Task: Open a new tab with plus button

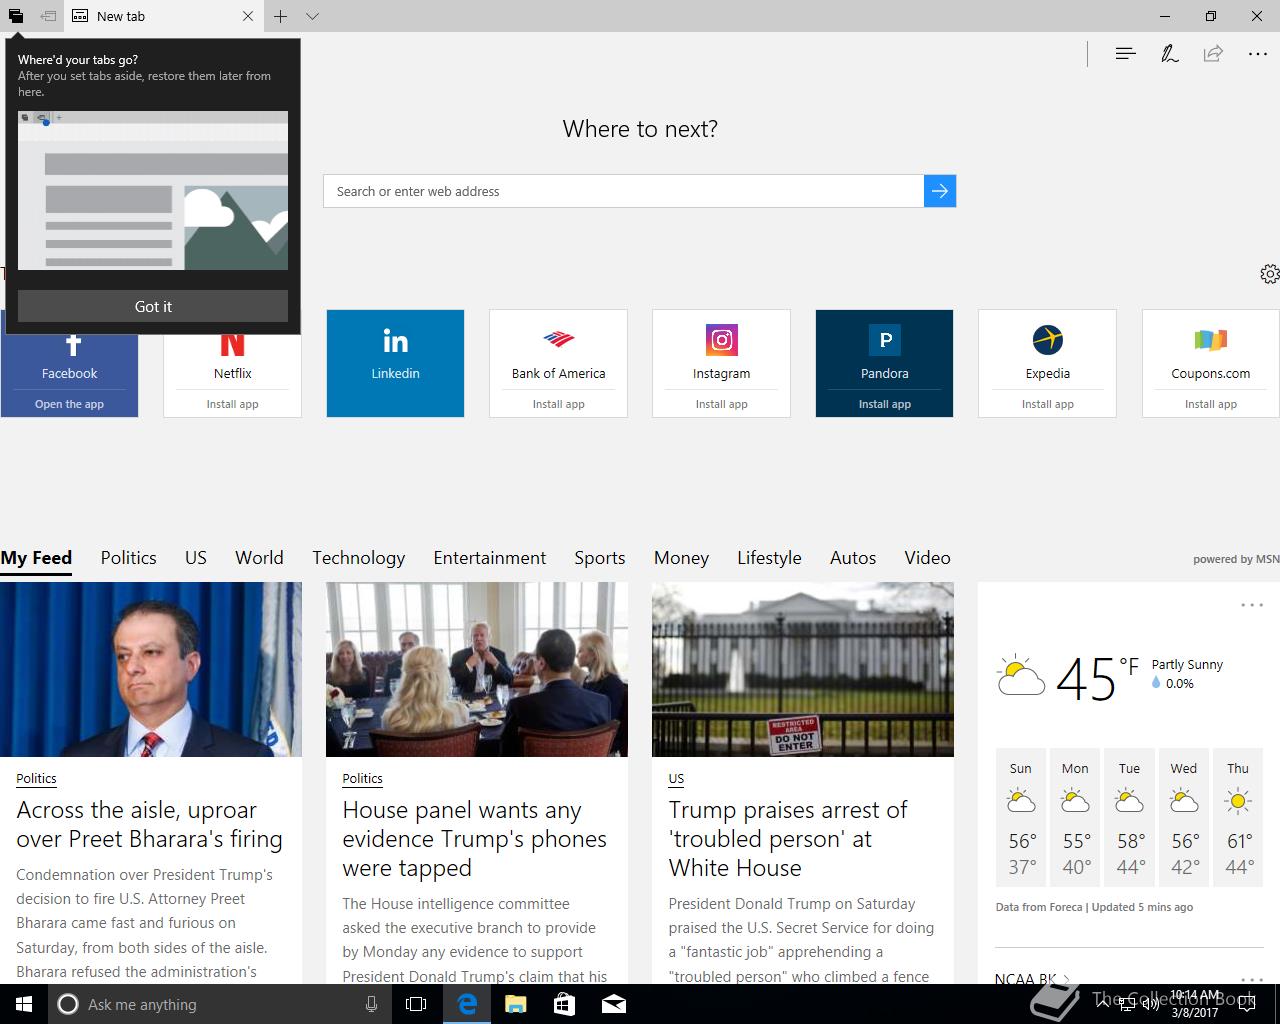Action: 281,16
